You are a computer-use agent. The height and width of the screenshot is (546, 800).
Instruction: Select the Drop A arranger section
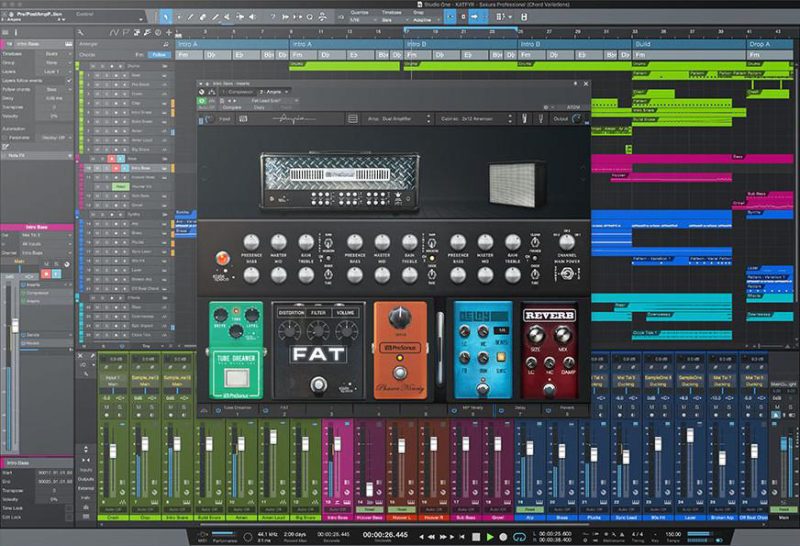coord(771,44)
